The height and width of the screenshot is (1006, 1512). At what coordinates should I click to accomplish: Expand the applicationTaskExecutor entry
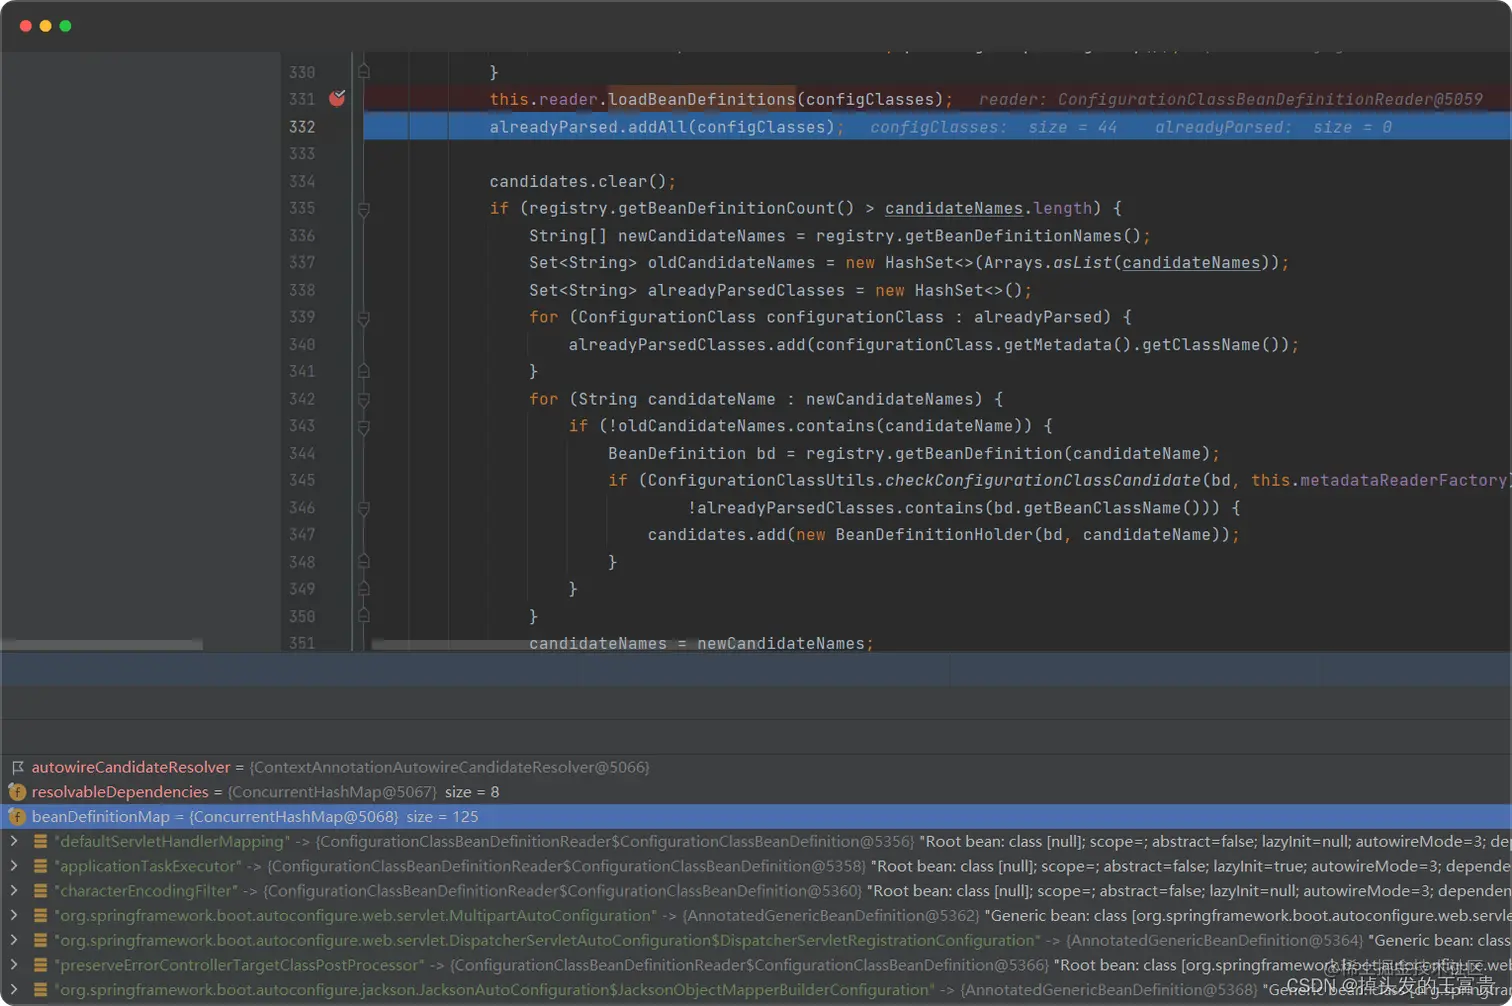[14, 866]
